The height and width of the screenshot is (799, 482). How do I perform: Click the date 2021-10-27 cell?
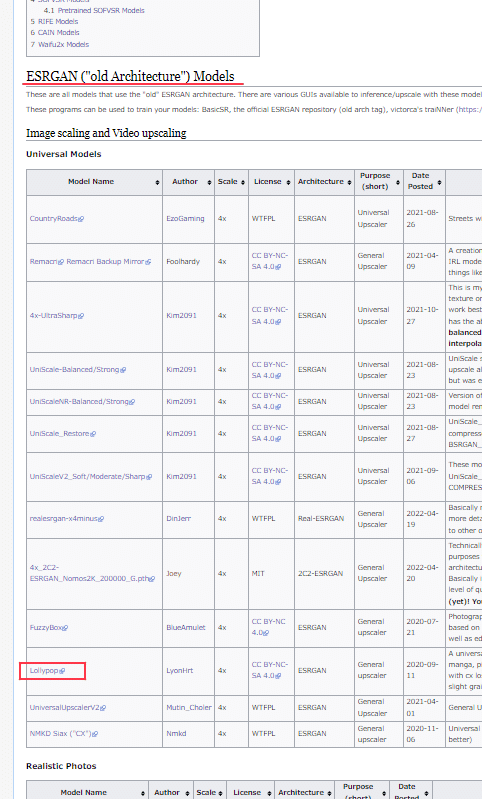(x=422, y=315)
